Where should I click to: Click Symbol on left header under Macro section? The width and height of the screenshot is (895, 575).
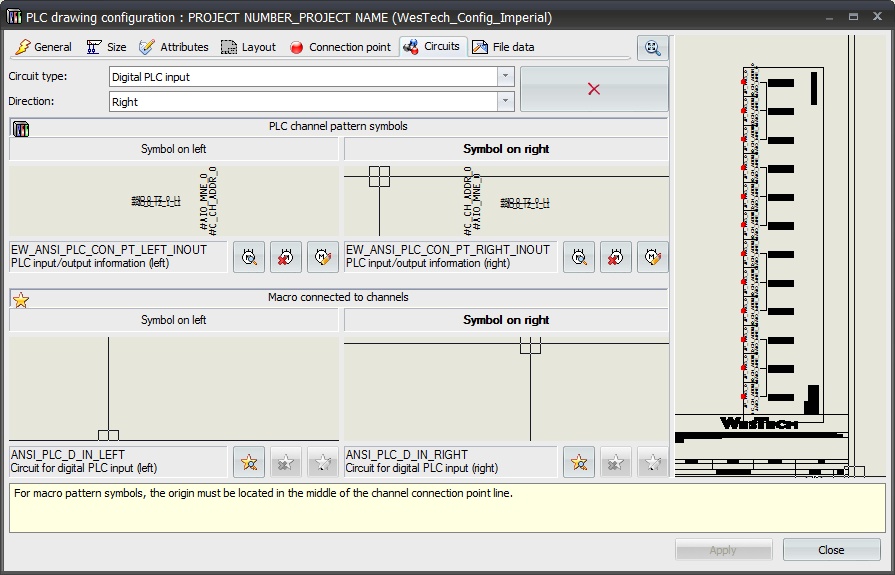[174, 320]
